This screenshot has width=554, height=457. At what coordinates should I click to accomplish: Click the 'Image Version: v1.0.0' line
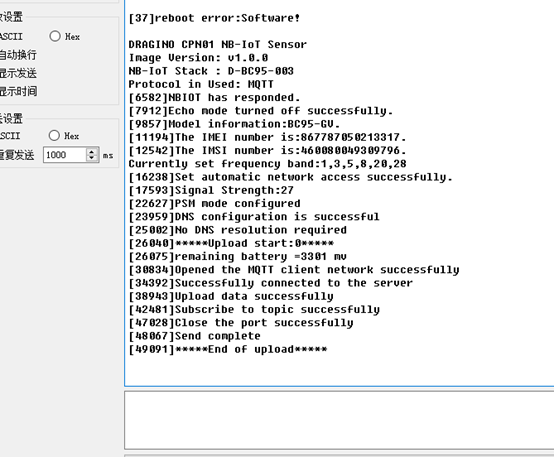click(x=198, y=58)
